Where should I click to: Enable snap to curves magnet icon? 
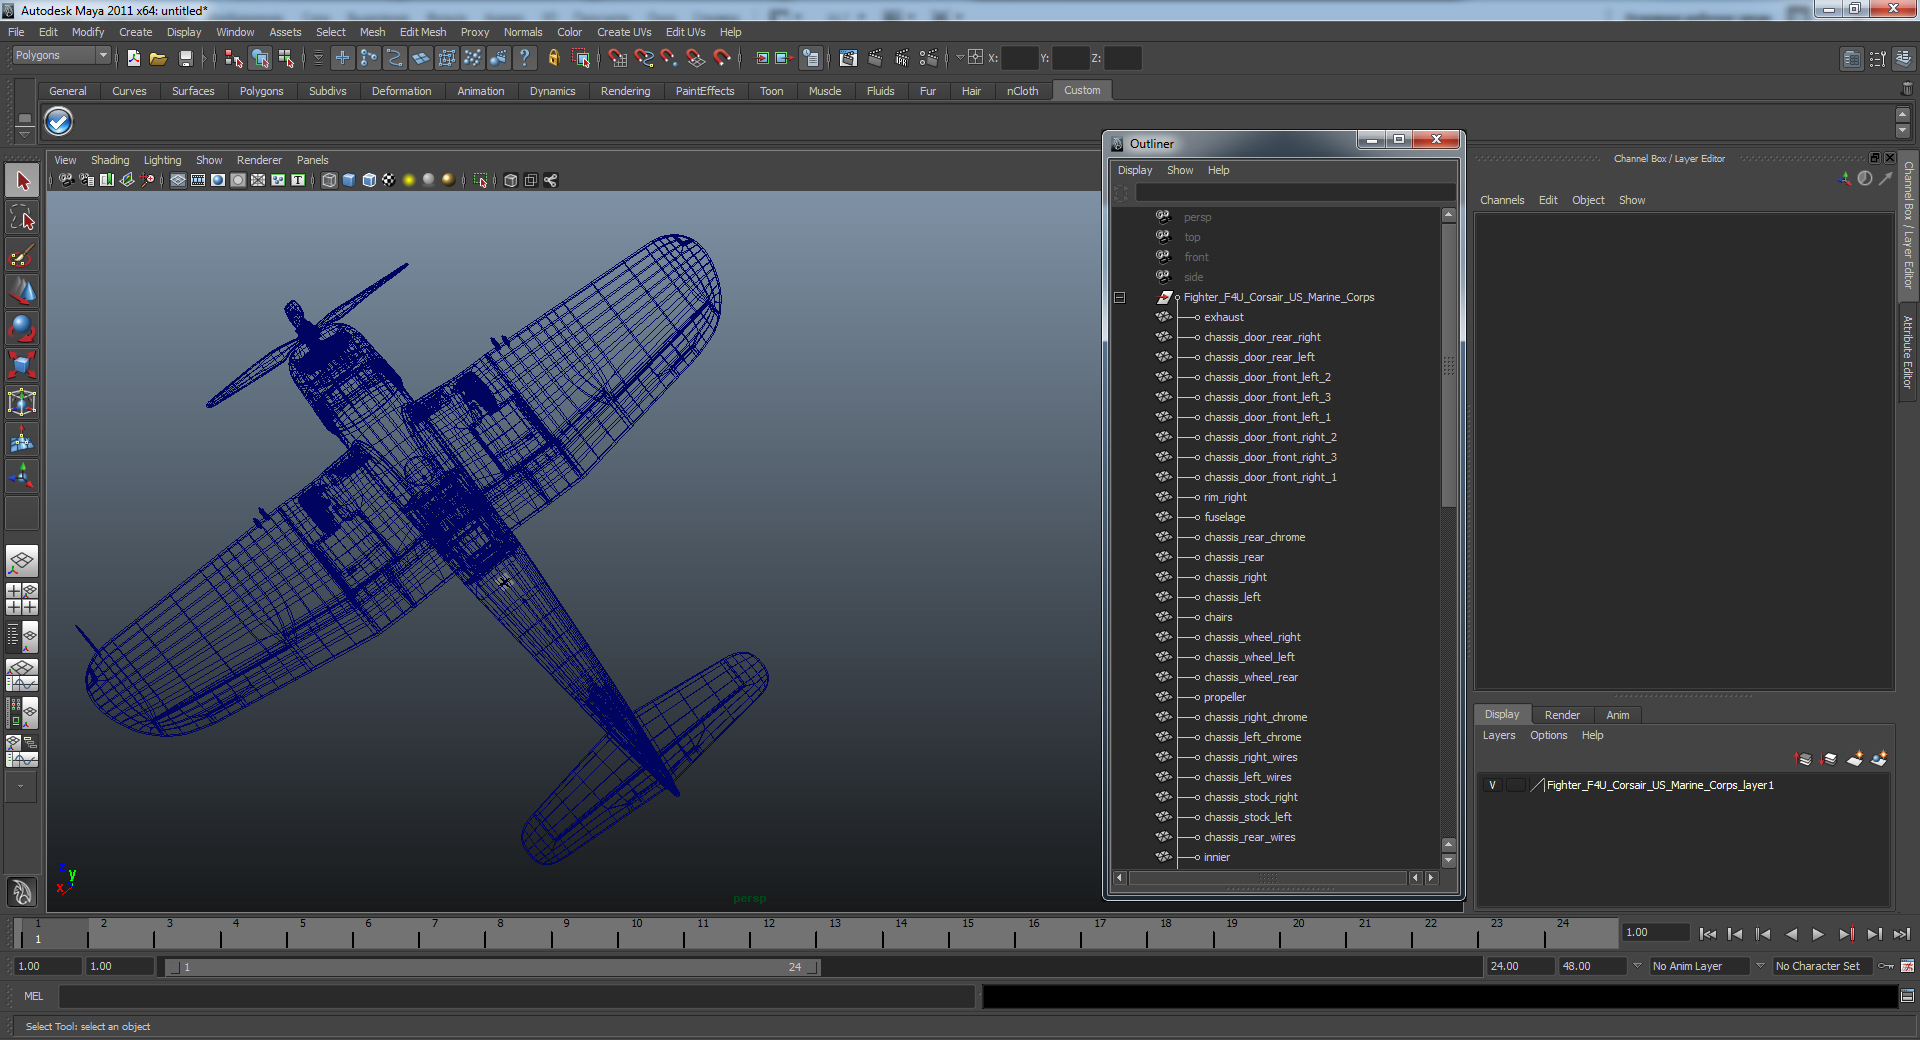coord(643,58)
